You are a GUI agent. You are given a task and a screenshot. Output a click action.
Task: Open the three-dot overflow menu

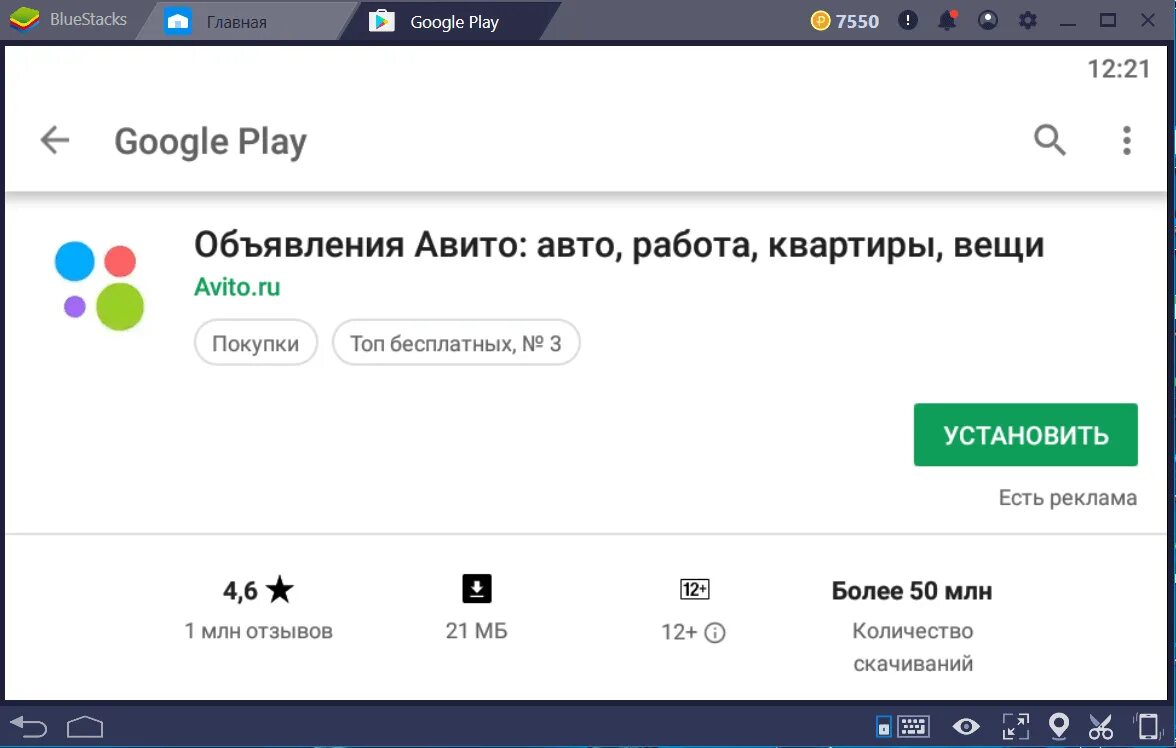point(1126,140)
